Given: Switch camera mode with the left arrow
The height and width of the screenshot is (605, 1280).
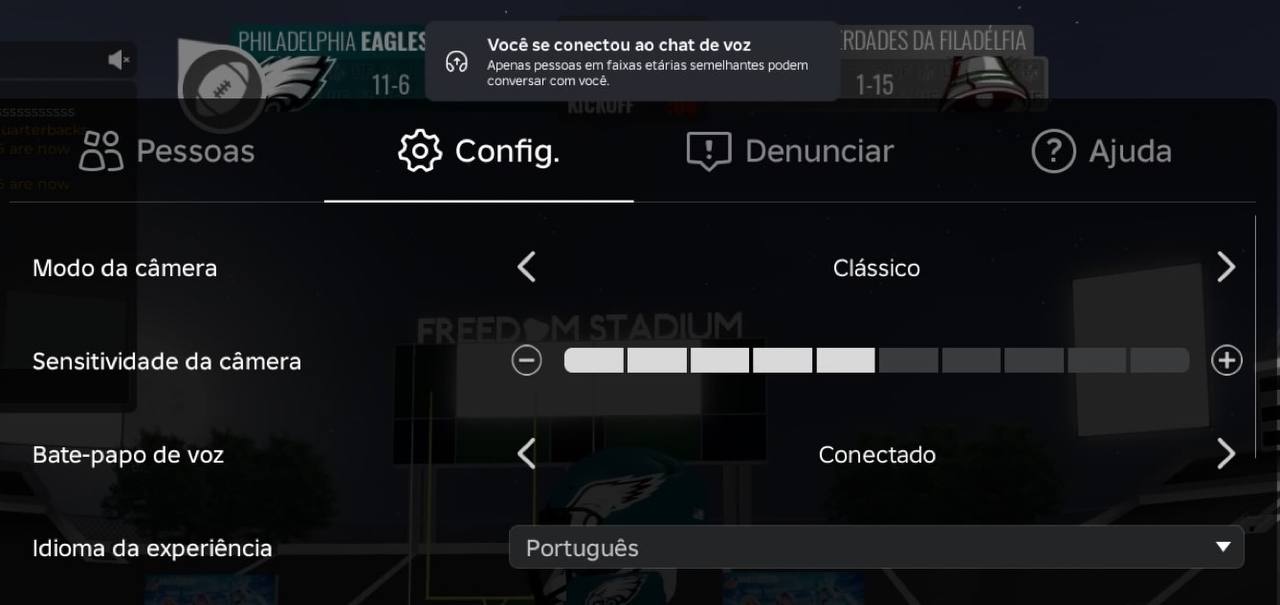Looking at the screenshot, I should tap(527, 267).
